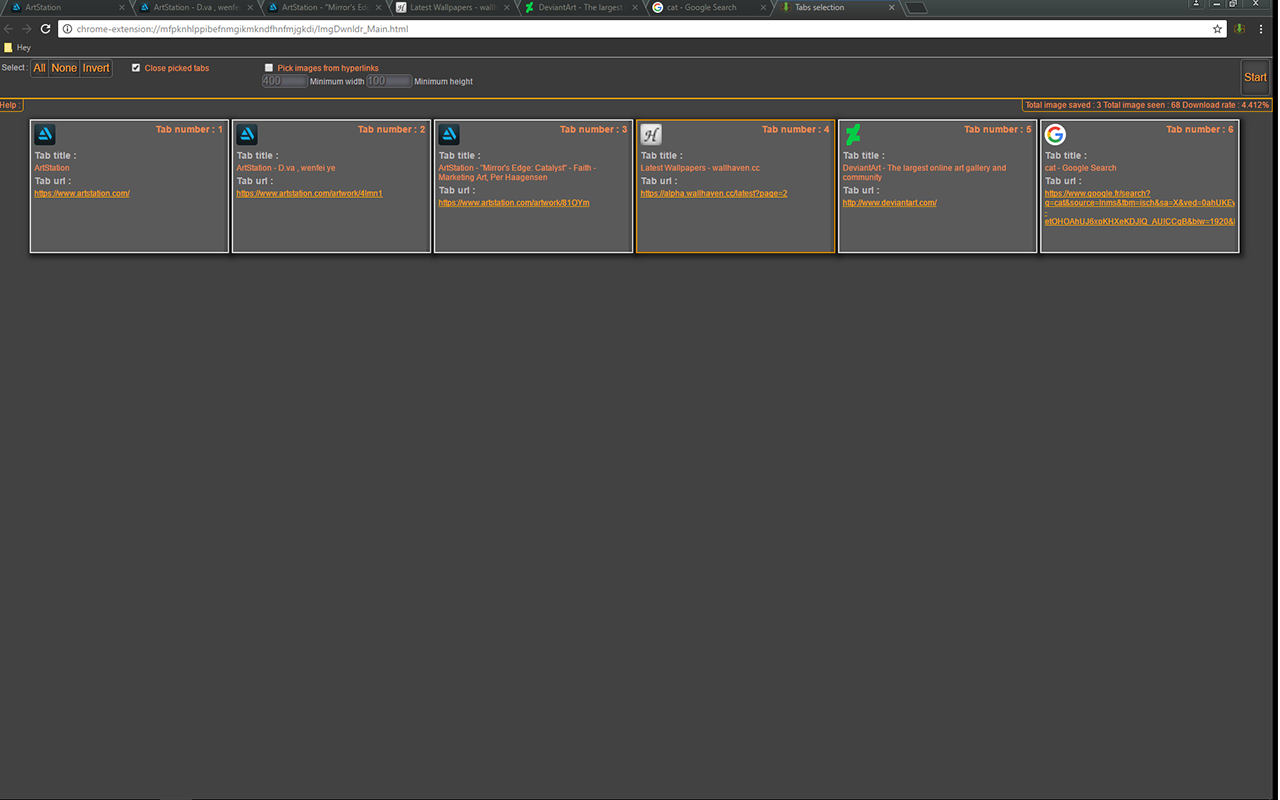
Task: Deselect tabs with the None button
Action: (64, 68)
